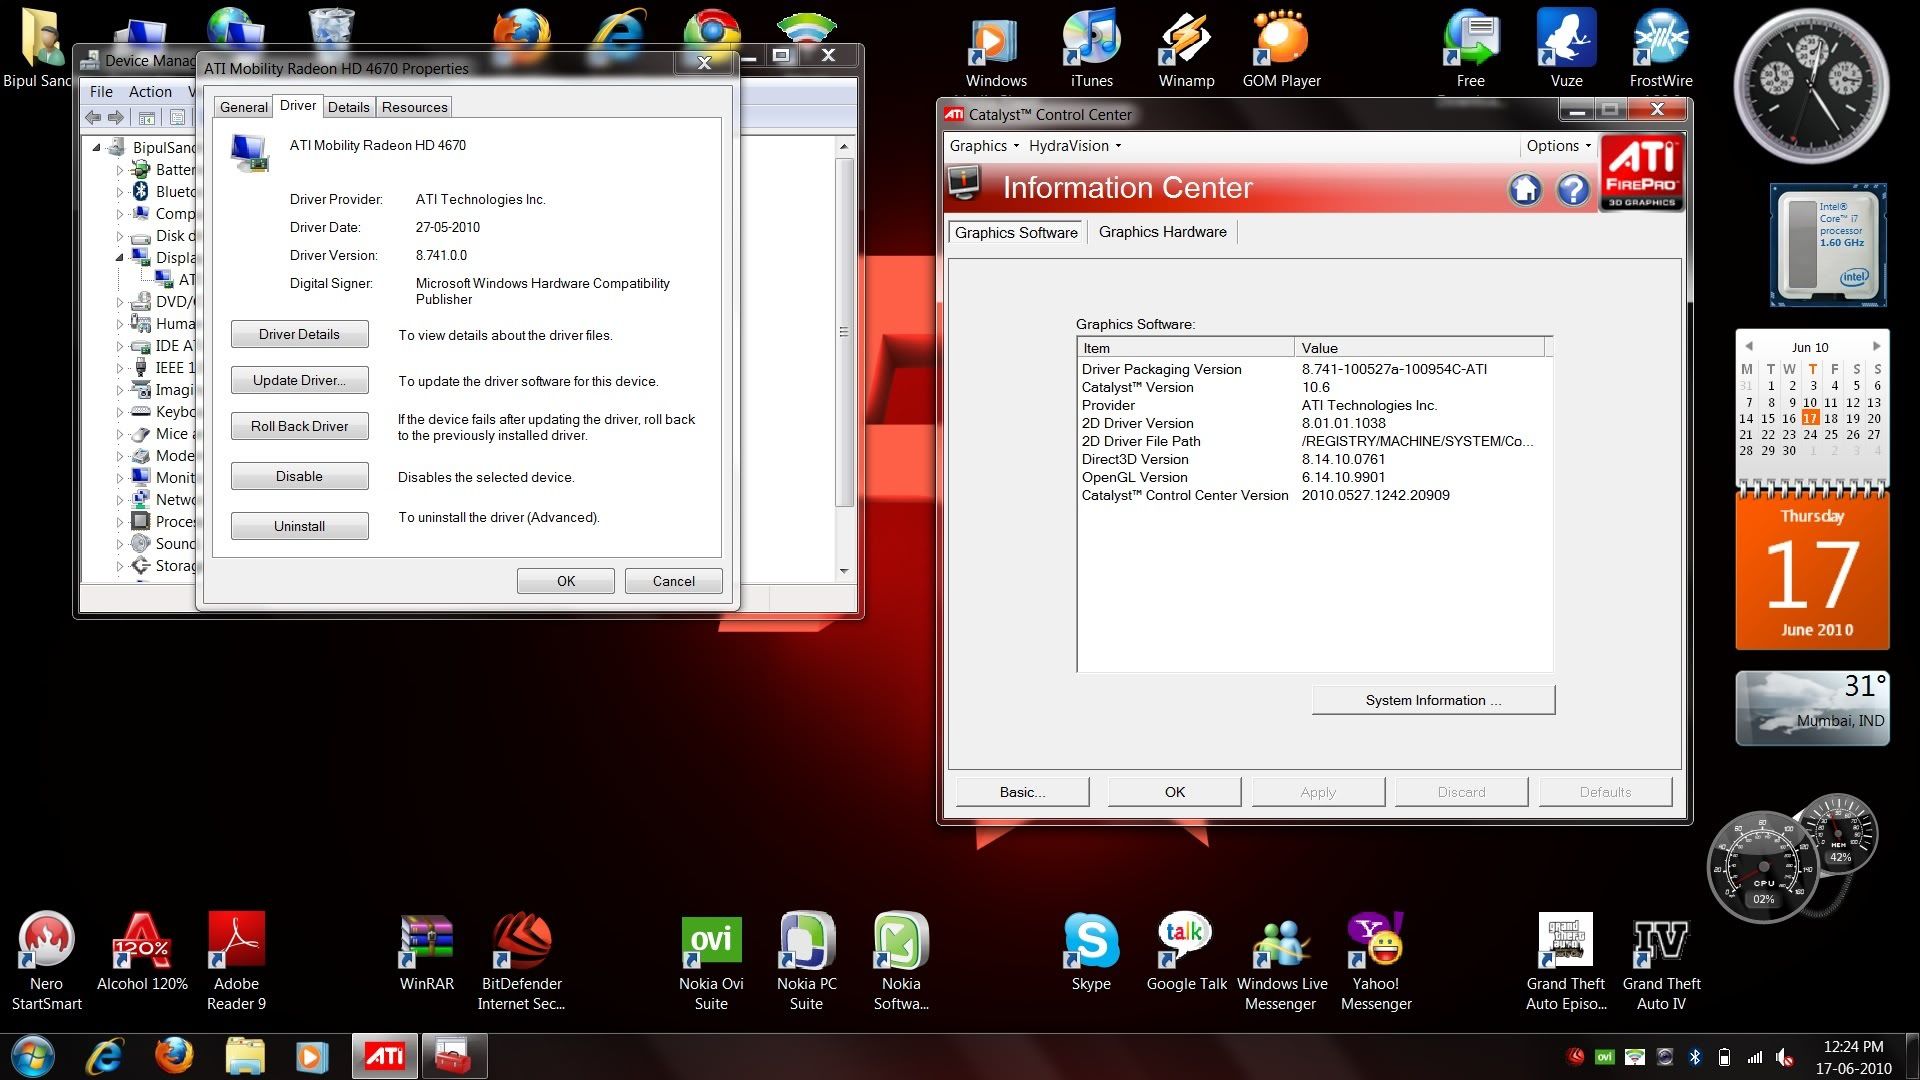Click Driver Details button
1920x1080 pixels.
coord(299,334)
